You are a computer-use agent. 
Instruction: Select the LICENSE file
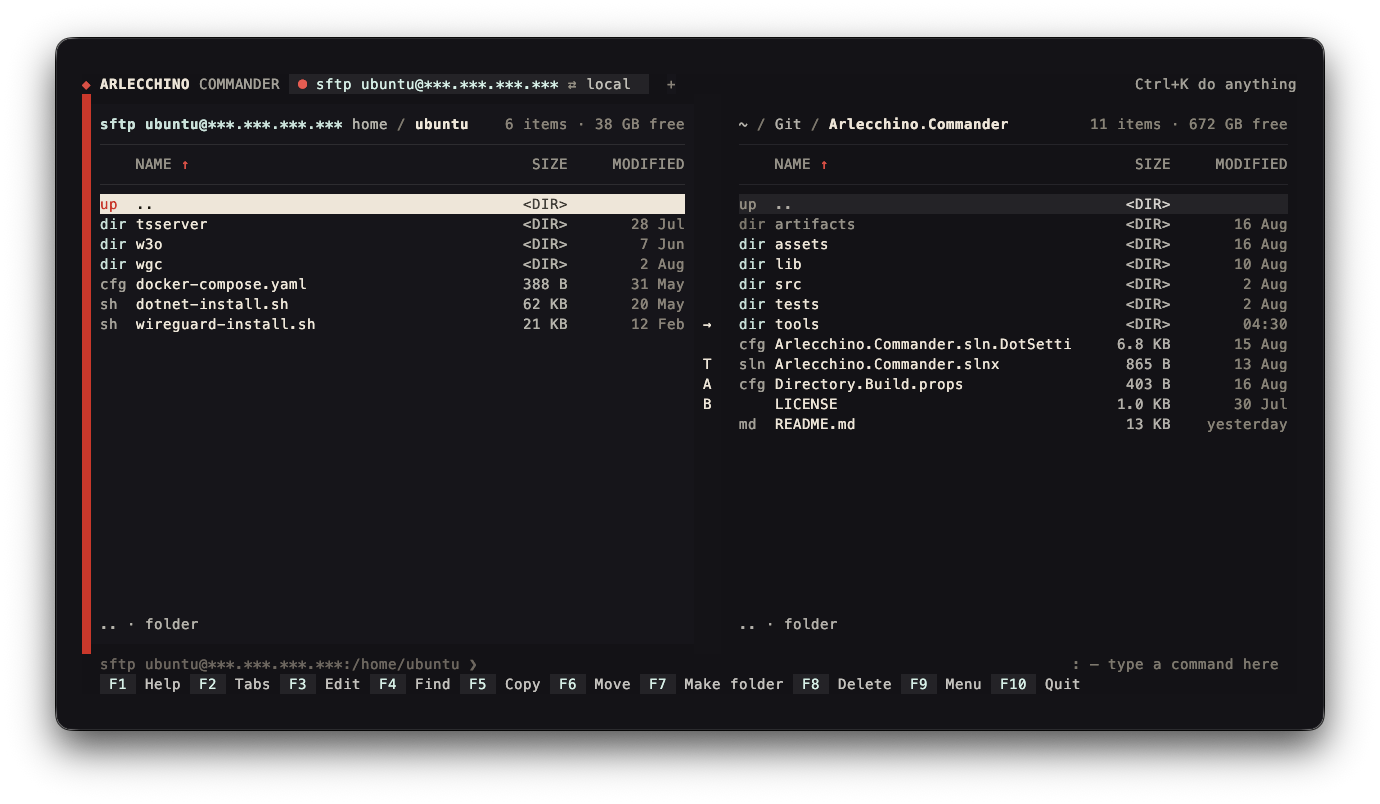point(1013,404)
